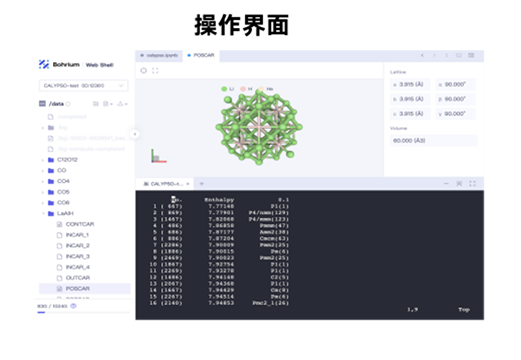
Task: Click the storage usage progress bar
Action: (83, 313)
